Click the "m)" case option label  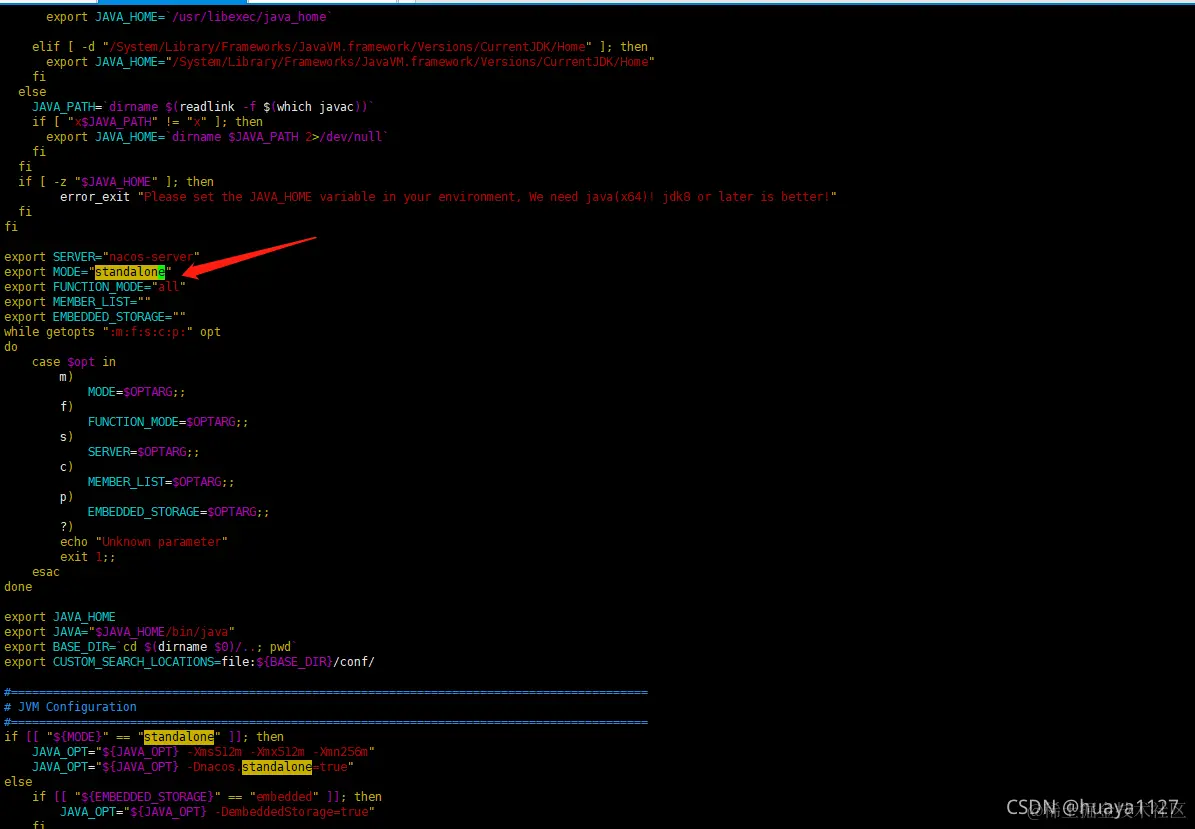67,376
